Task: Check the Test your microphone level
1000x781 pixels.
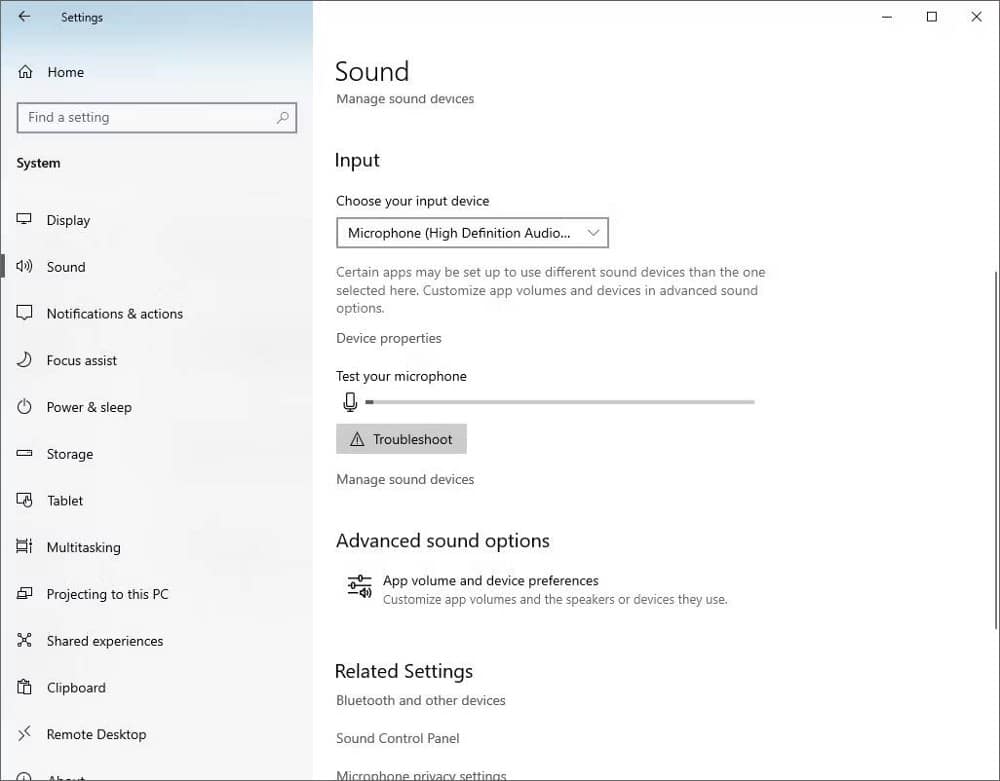Action: tap(558, 402)
